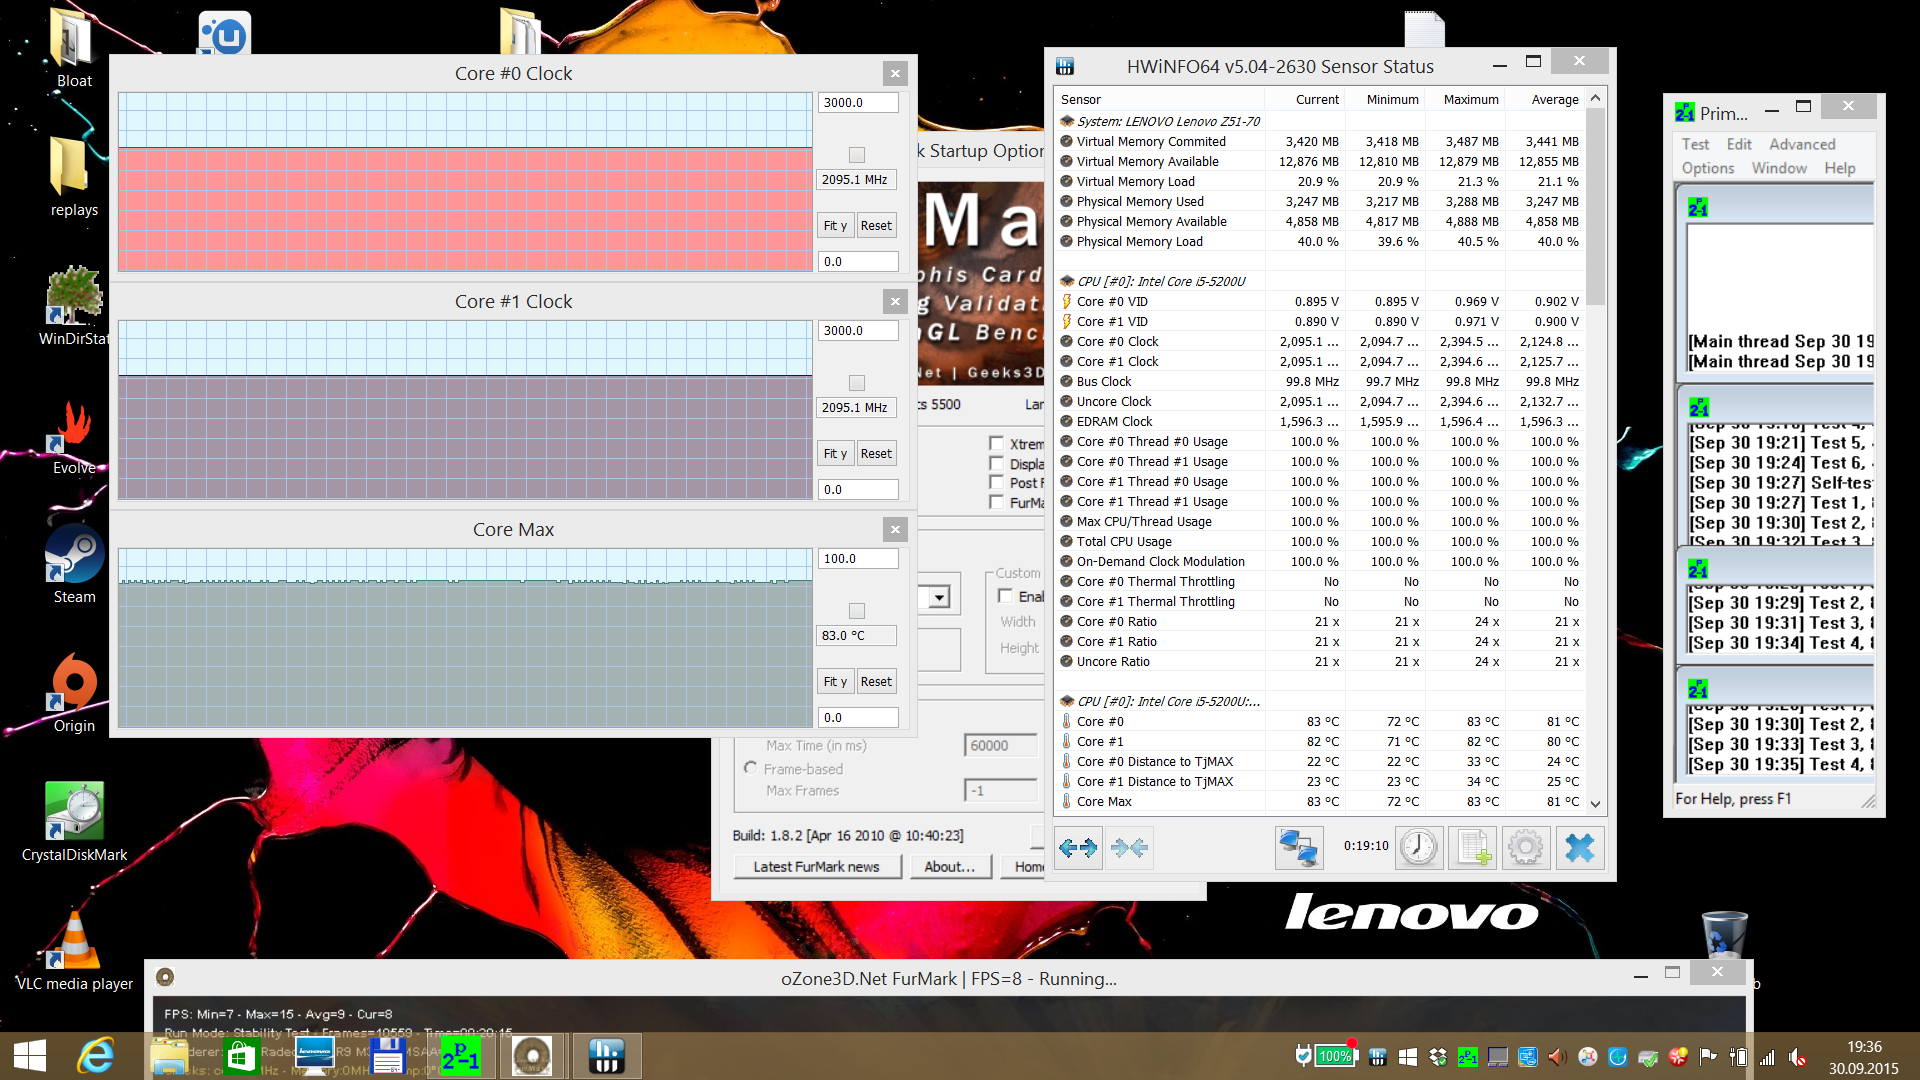1920x1080 pixels.
Task: Click Reset in Core Max graph
Action: pyautogui.click(x=876, y=681)
